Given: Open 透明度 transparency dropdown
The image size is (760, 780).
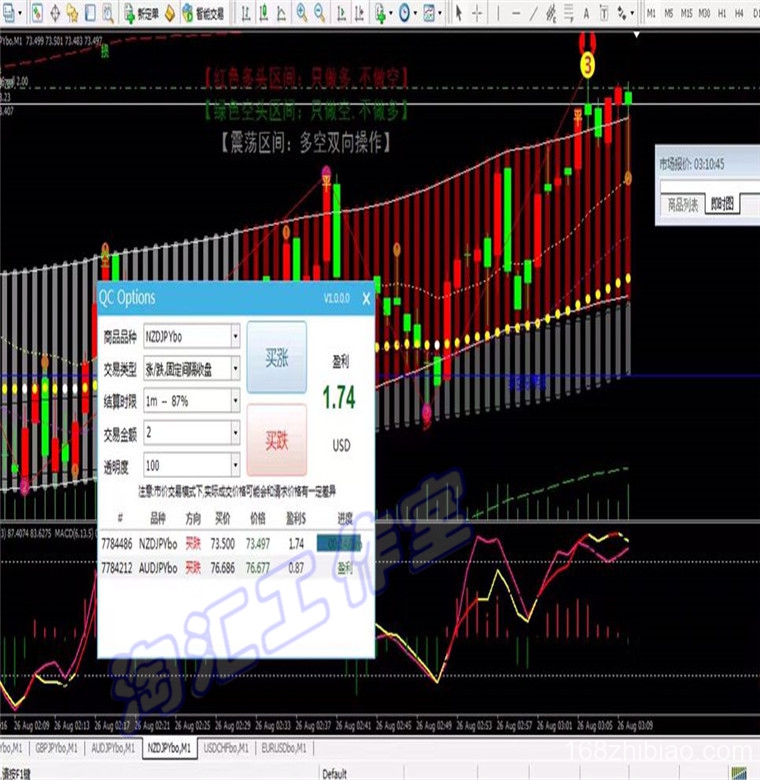Looking at the screenshot, I should [x=191, y=465].
